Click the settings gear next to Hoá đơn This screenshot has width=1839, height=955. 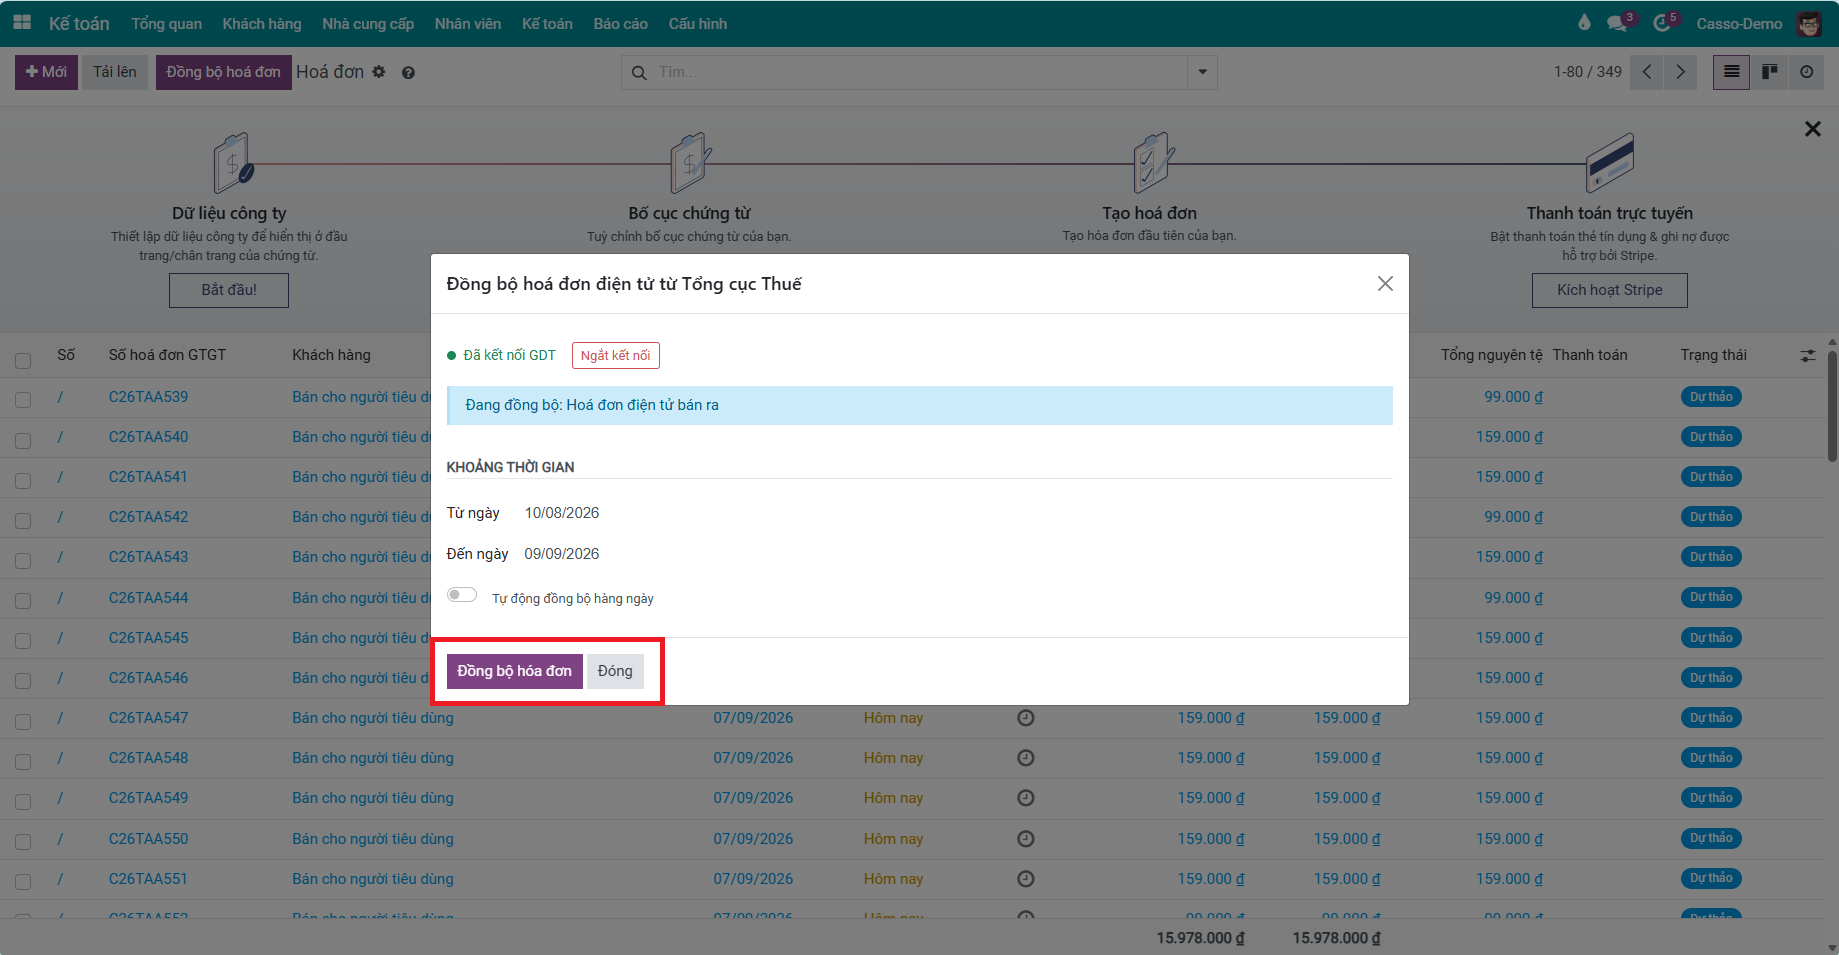(x=379, y=72)
